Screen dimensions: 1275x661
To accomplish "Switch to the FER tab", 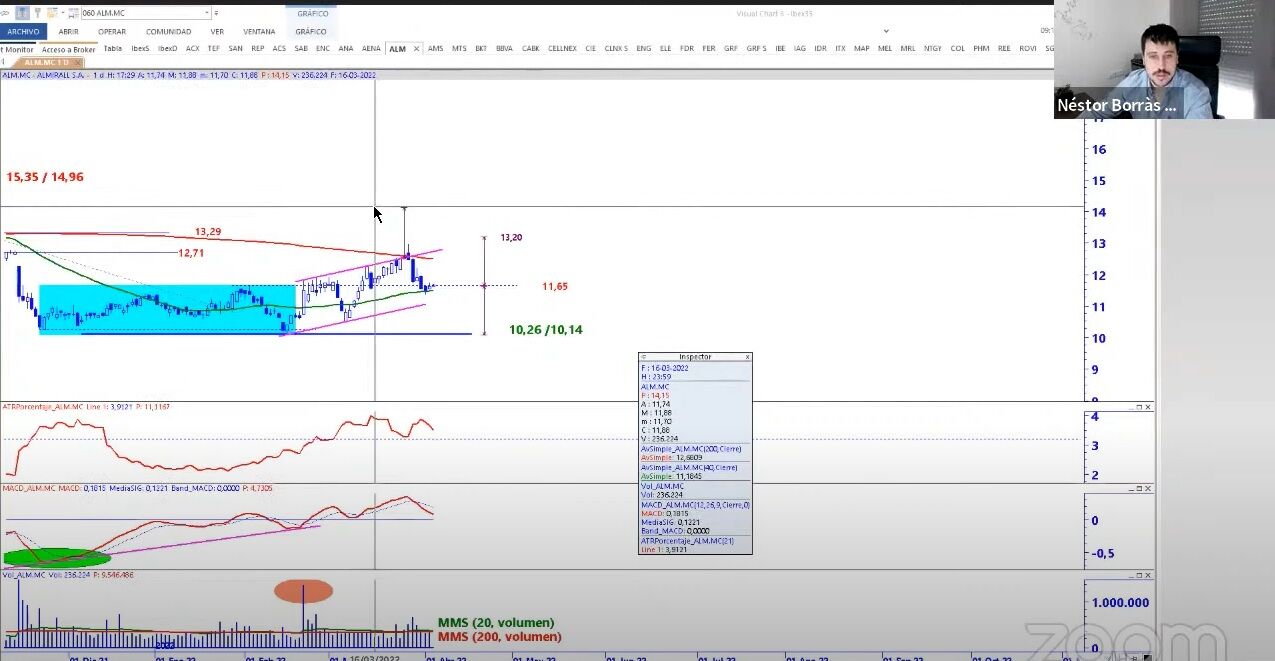I will pyautogui.click(x=709, y=48).
